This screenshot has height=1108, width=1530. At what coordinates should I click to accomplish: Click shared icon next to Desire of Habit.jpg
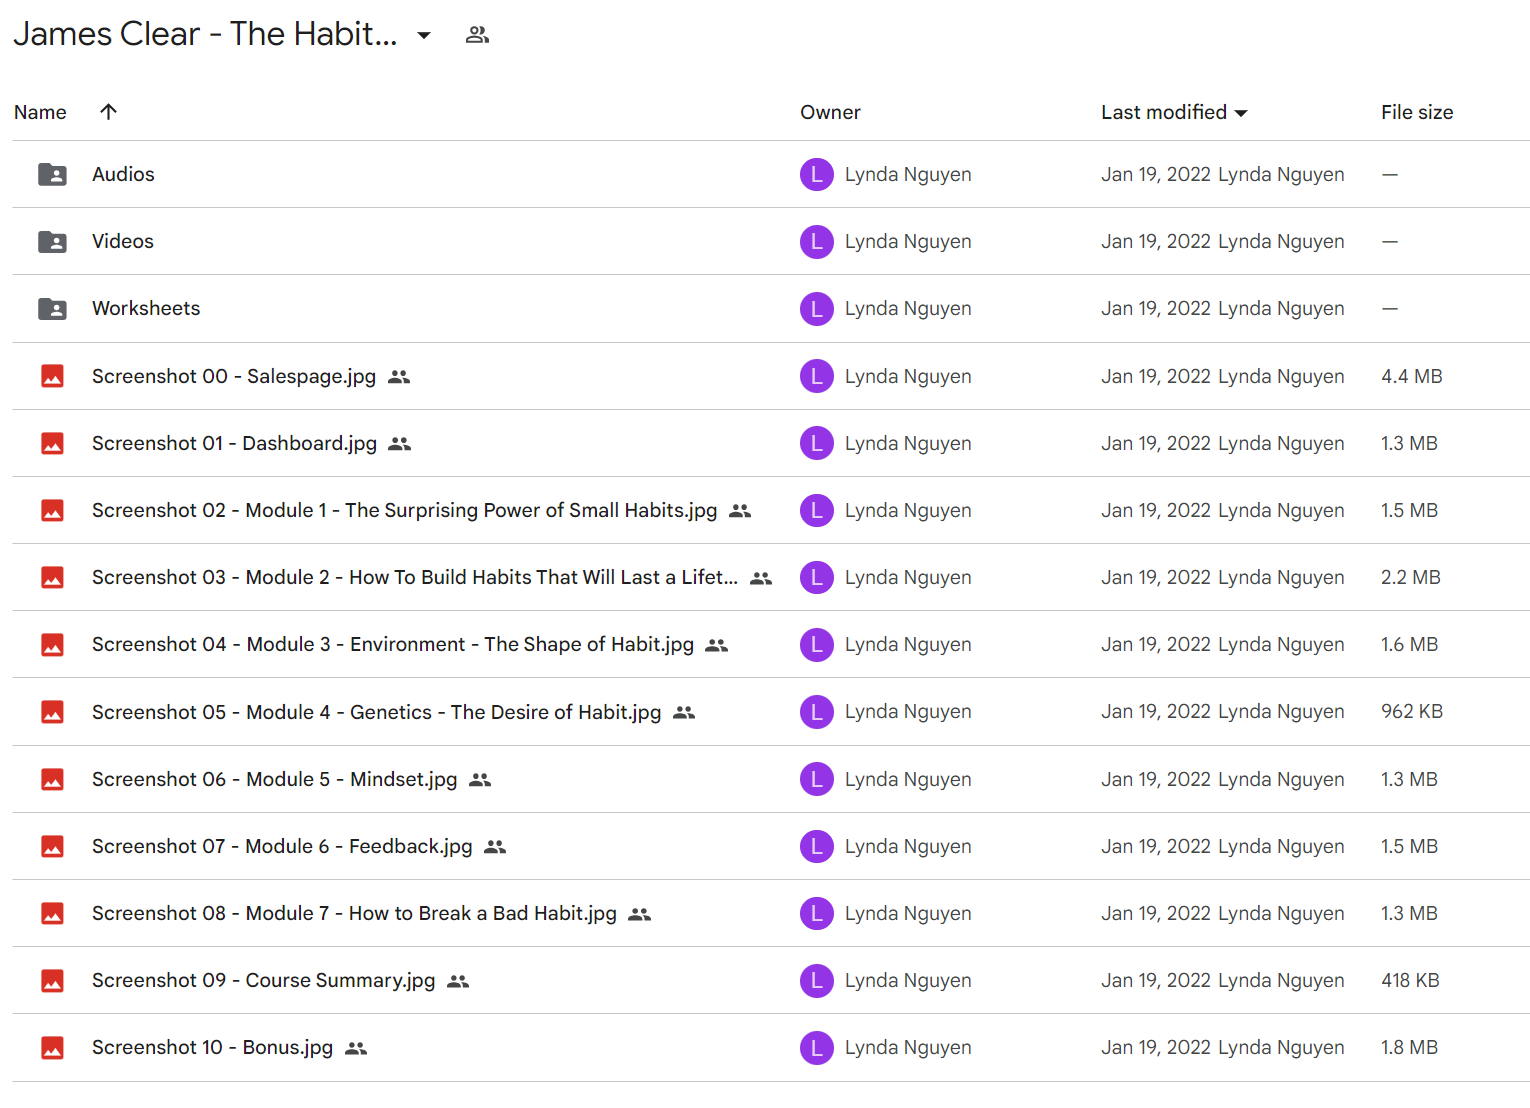684,712
